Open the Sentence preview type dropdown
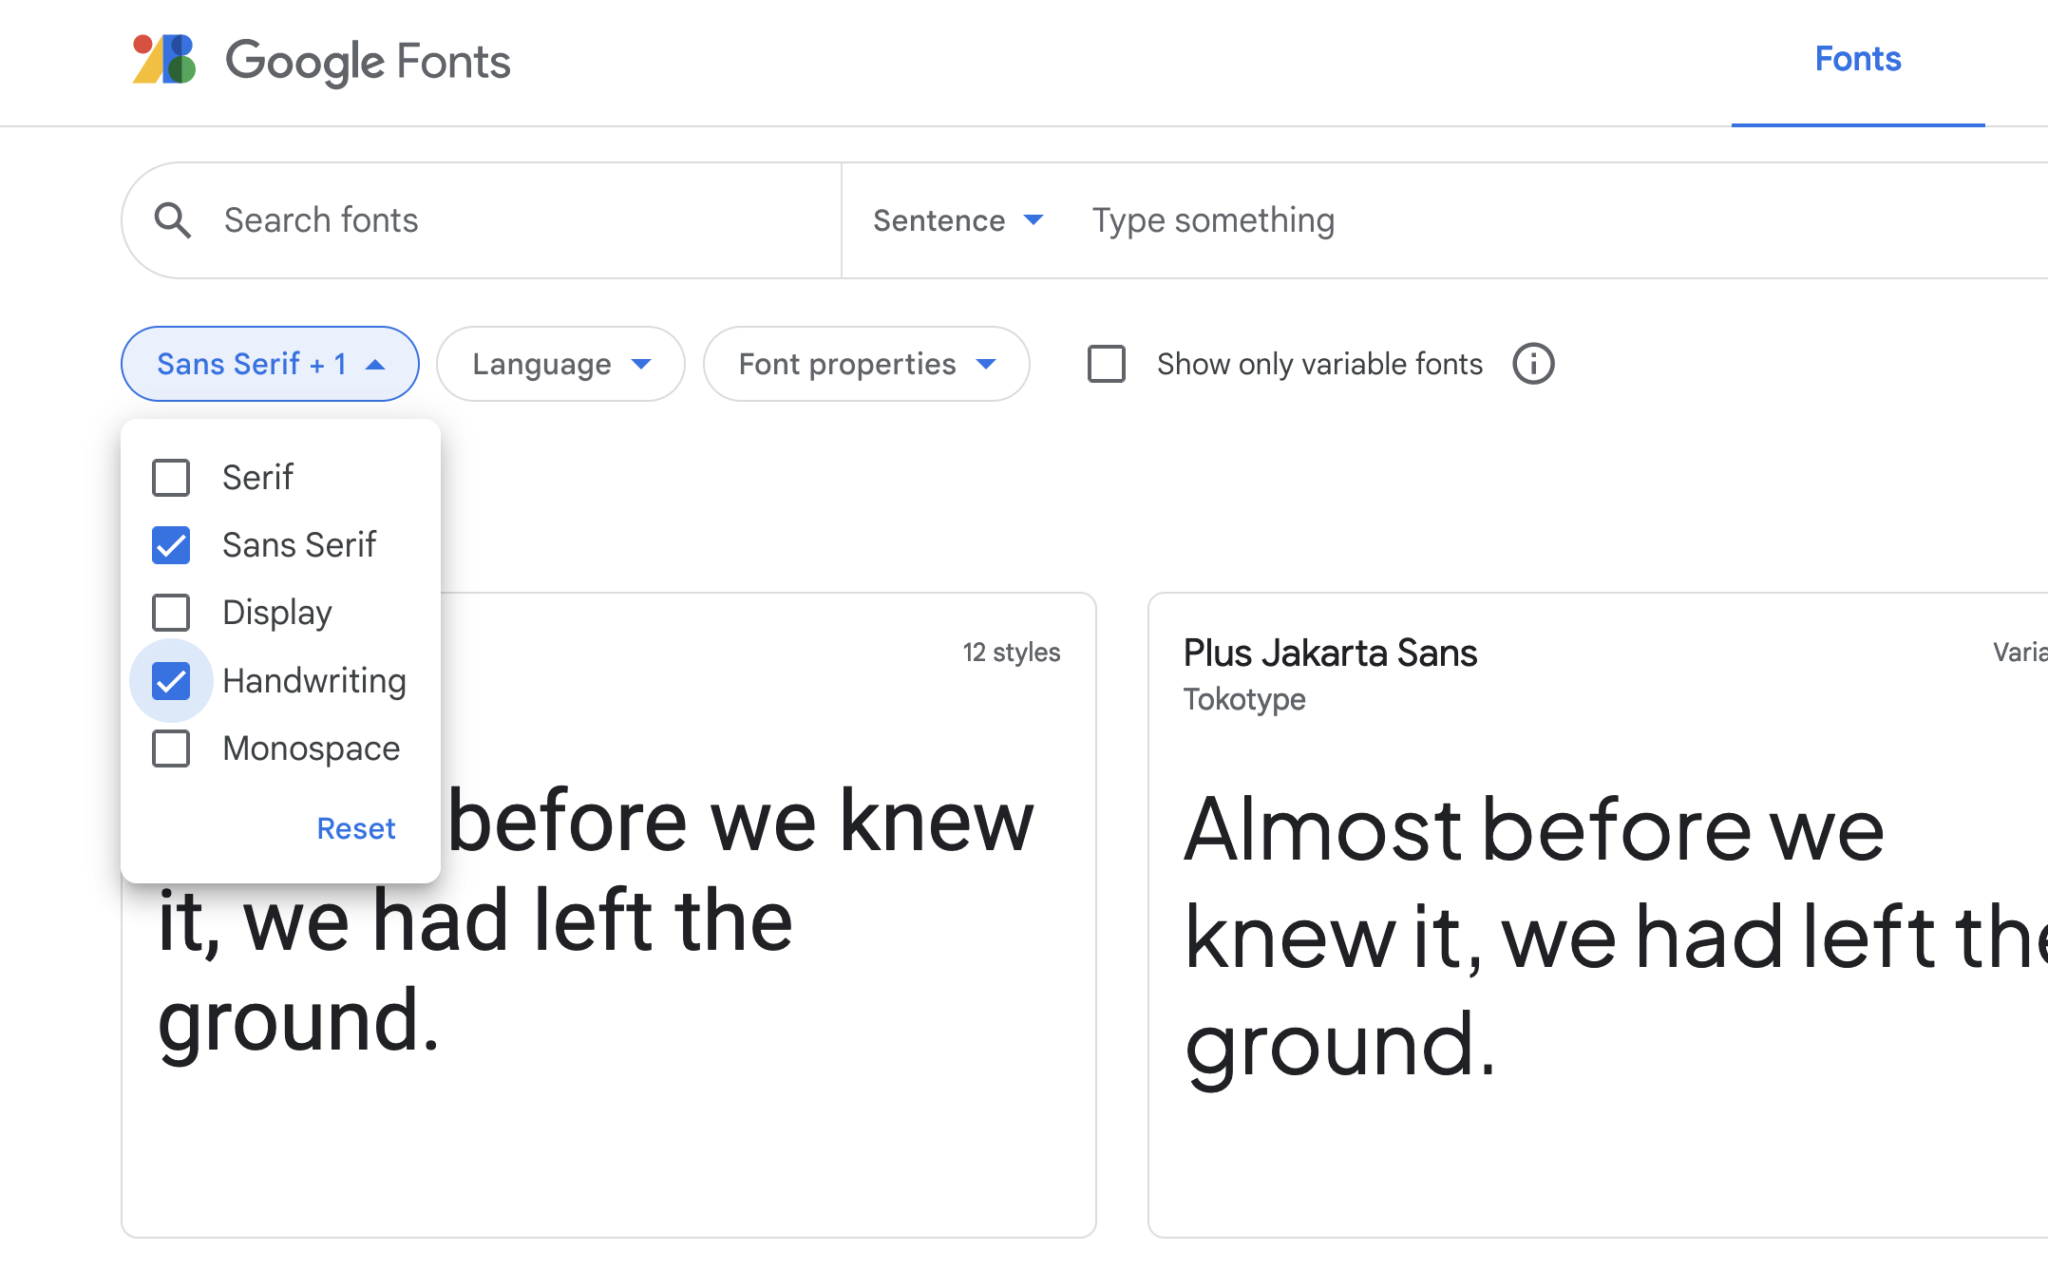The height and width of the screenshot is (1269, 2048). point(958,220)
